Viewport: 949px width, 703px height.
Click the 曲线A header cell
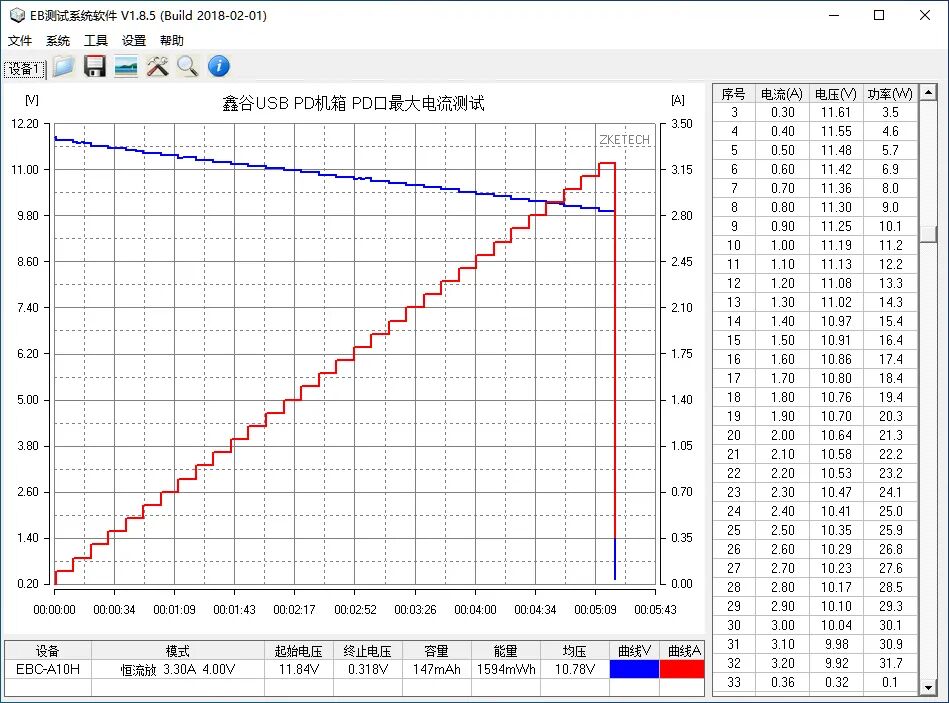pyautogui.click(x=682, y=651)
